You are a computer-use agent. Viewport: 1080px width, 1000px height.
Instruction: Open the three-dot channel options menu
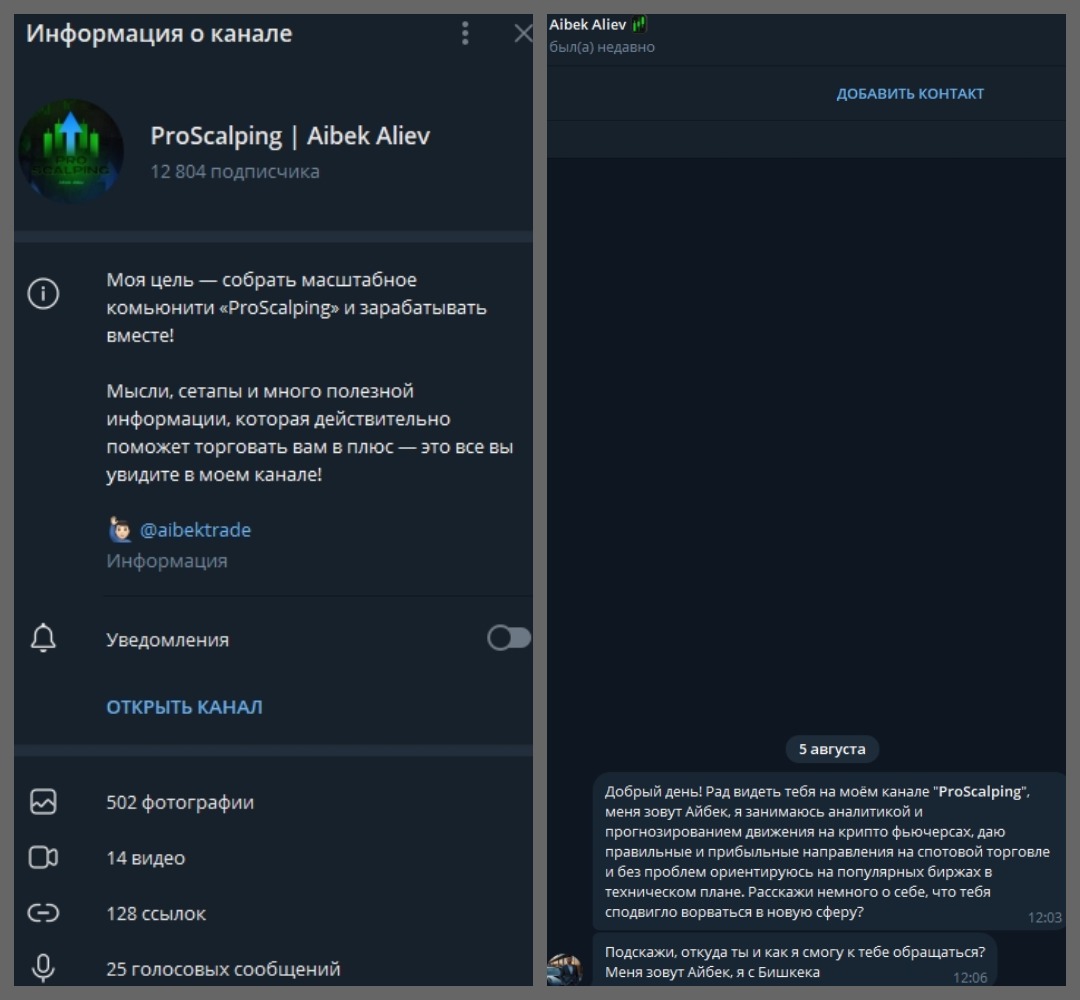click(465, 34)
